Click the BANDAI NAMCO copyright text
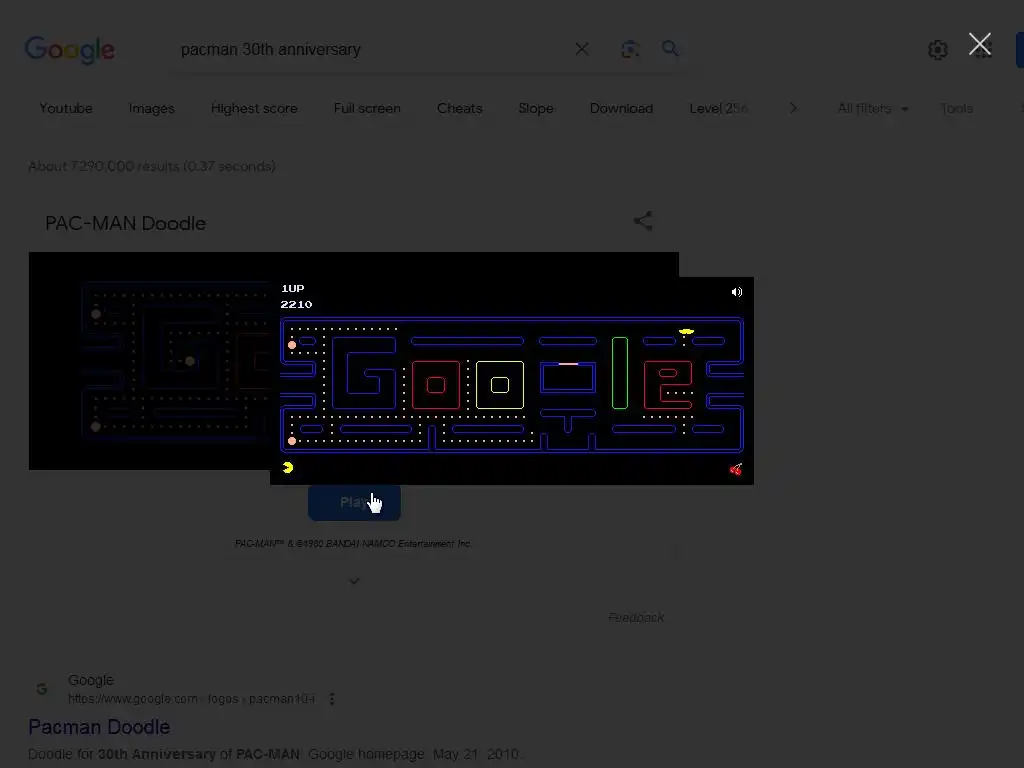The image size is (1024, 768). pos(353,543)
